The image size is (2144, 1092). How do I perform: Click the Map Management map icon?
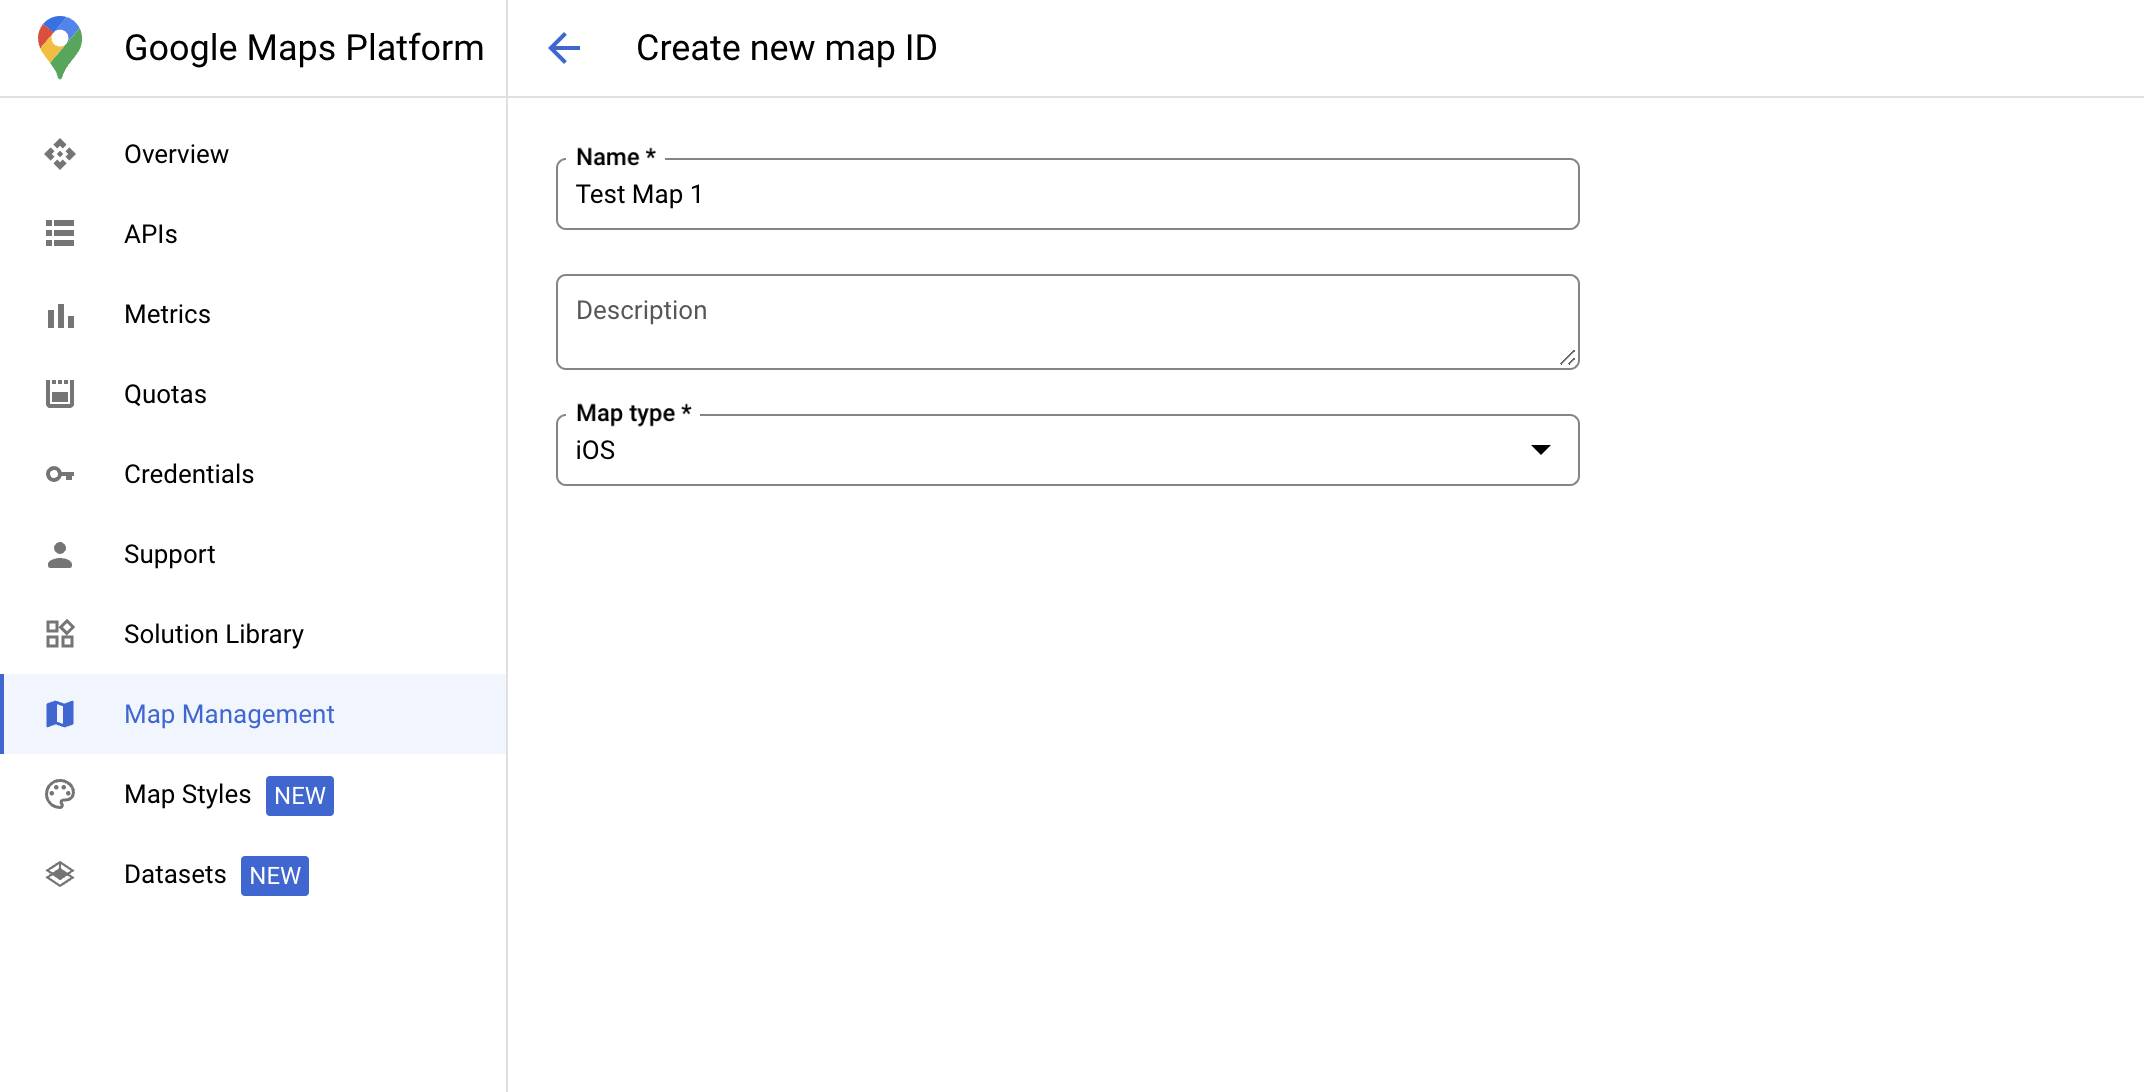pyautogui.click(x=61, y=715)
